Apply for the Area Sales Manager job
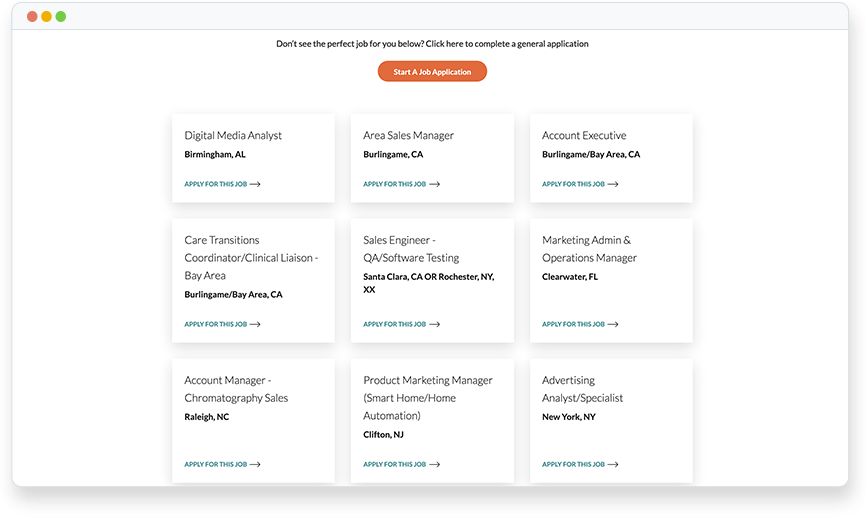The width and height of the screenshot is (867, 519). (401, 184)
